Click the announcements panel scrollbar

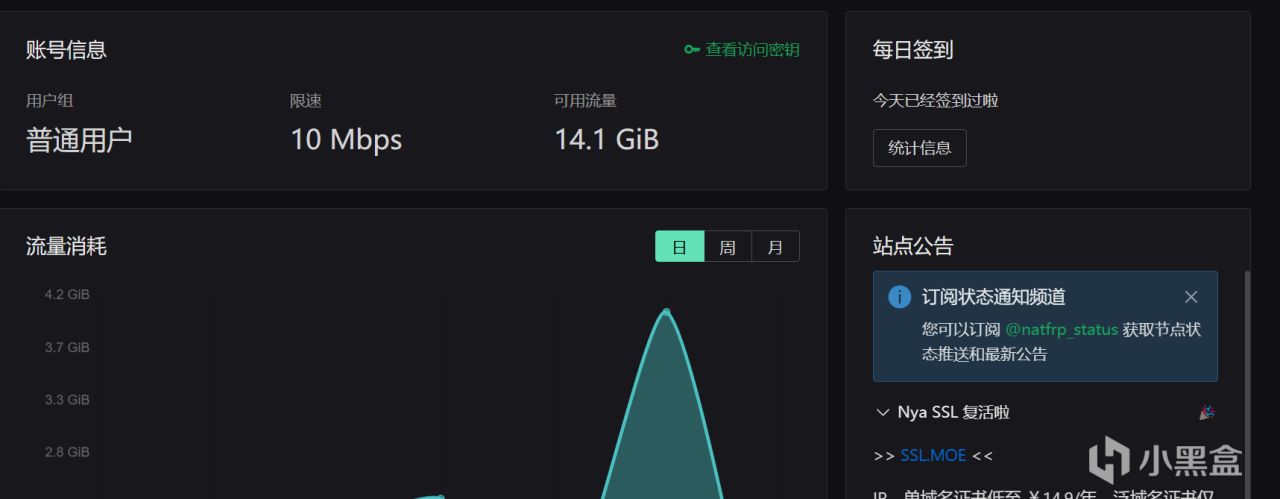pos(1246,385)
